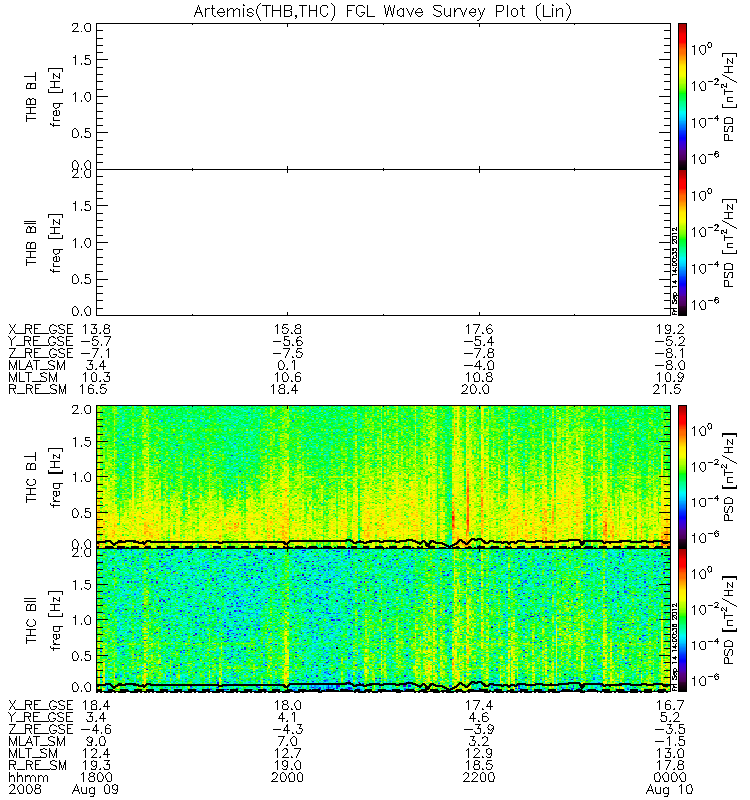The height and width of the screenshot is (800, 750).
Task: Click the 1800 time axis label
Action: [96, 778]
